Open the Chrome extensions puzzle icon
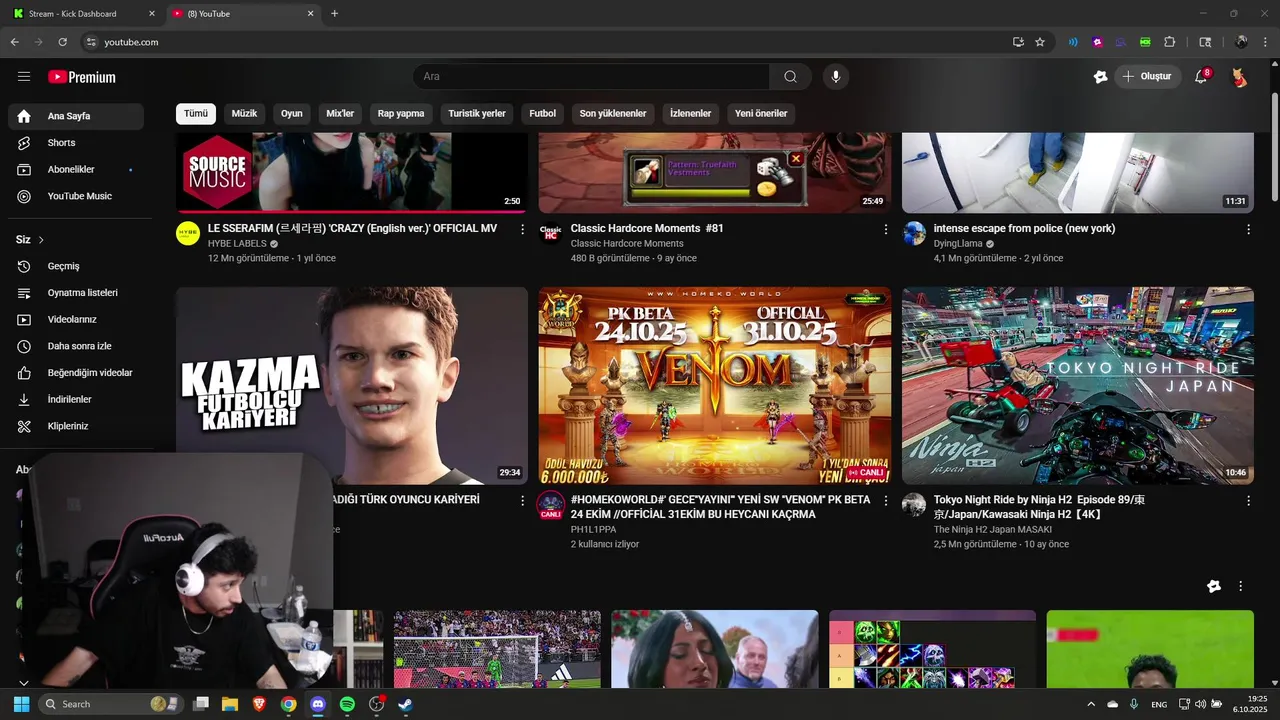 click(1170, 42)
